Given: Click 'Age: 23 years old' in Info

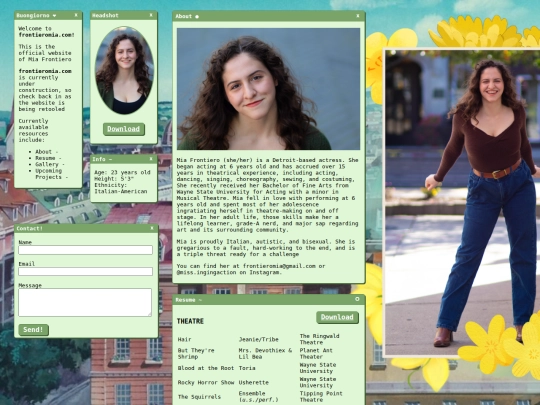Looking at the screenshot, I should pos(122,173).
